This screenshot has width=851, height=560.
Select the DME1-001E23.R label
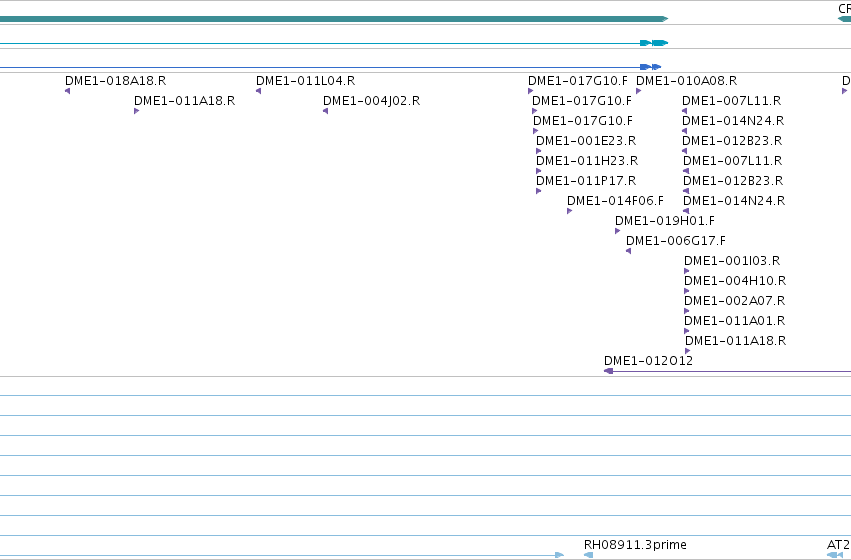586,141
